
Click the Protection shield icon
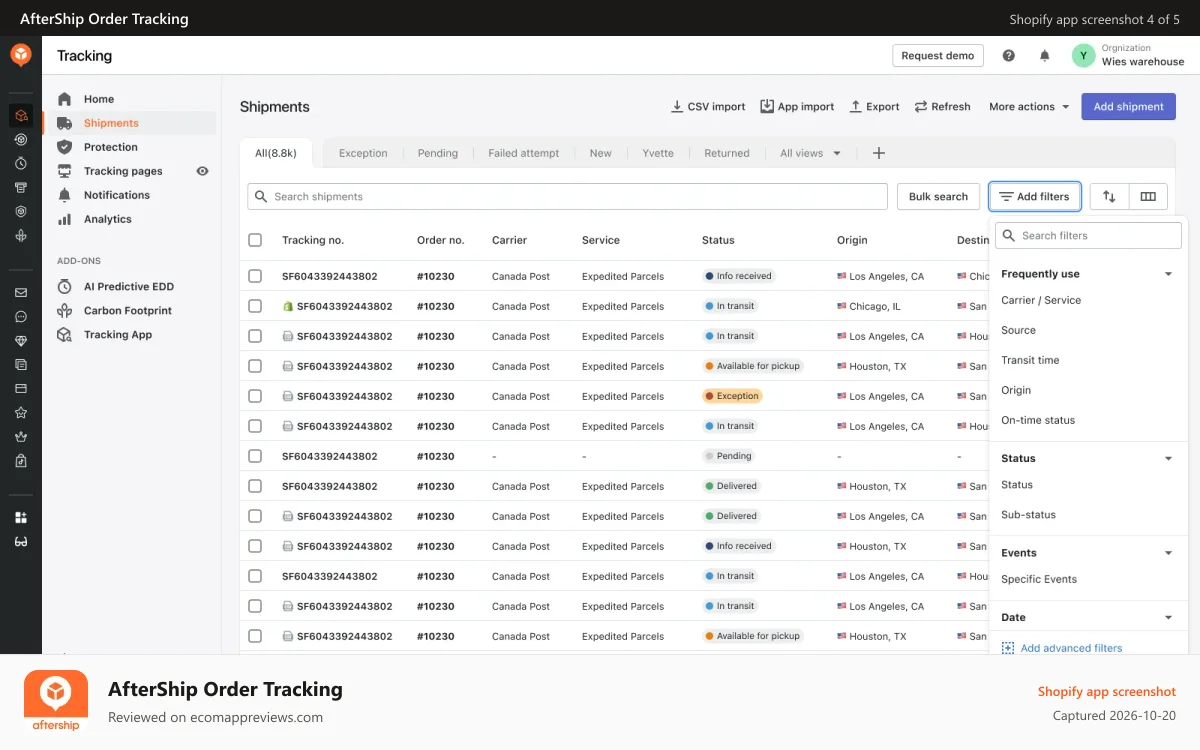(65, 147)
